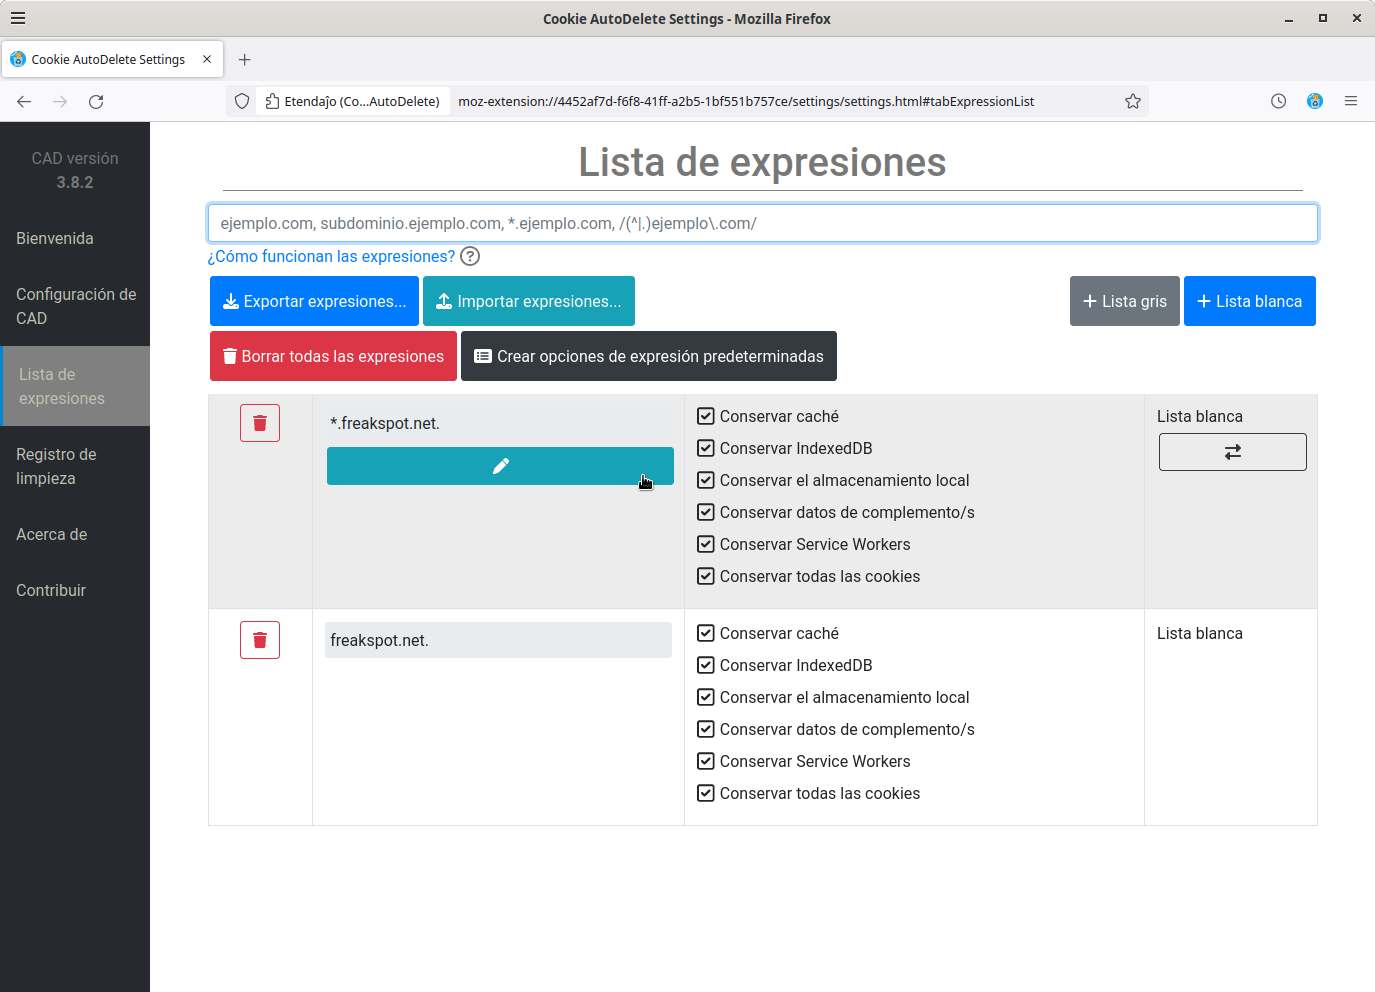Image resolution: width=1375 pixels, height=992 pixels.
Task: Open Configuración de CAD in the sidebar
Action: (x=75, y=306)
